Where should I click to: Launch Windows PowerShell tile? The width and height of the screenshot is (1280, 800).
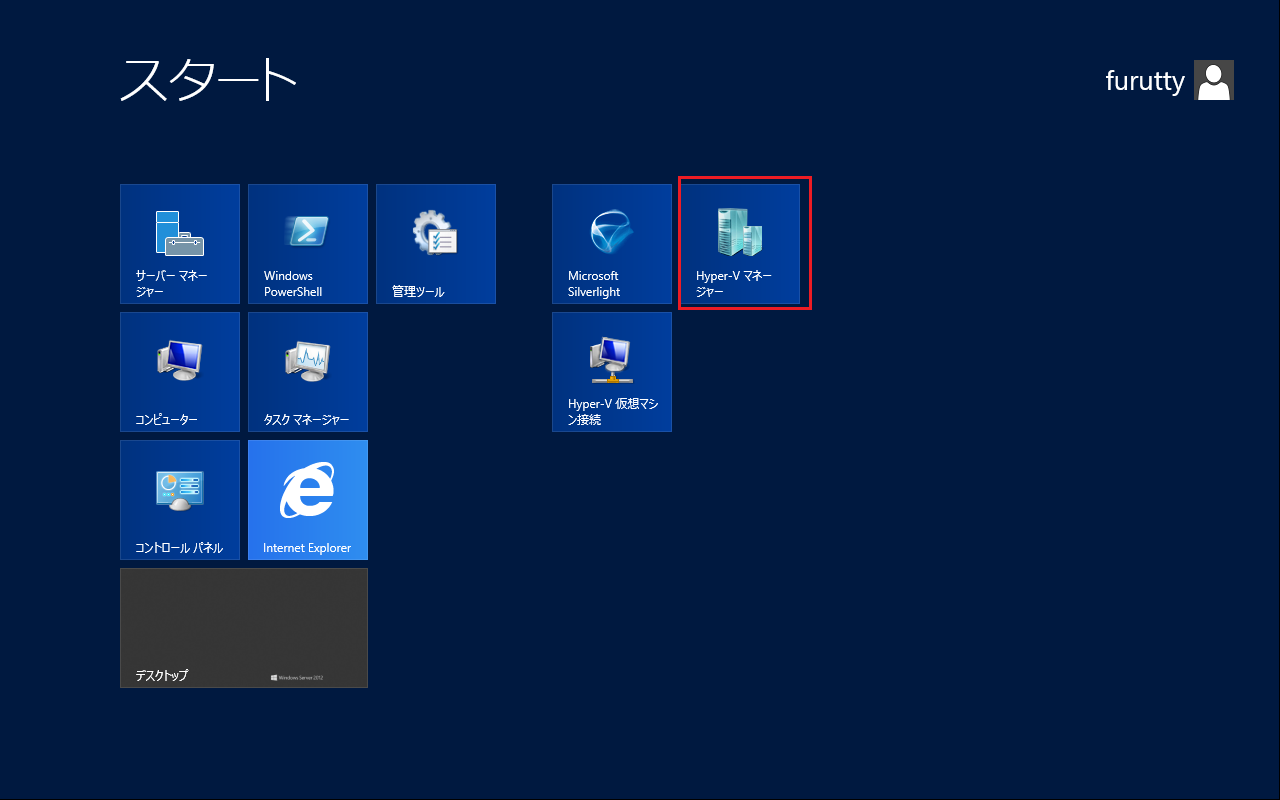pyautogui.click(x=308, y=244)
